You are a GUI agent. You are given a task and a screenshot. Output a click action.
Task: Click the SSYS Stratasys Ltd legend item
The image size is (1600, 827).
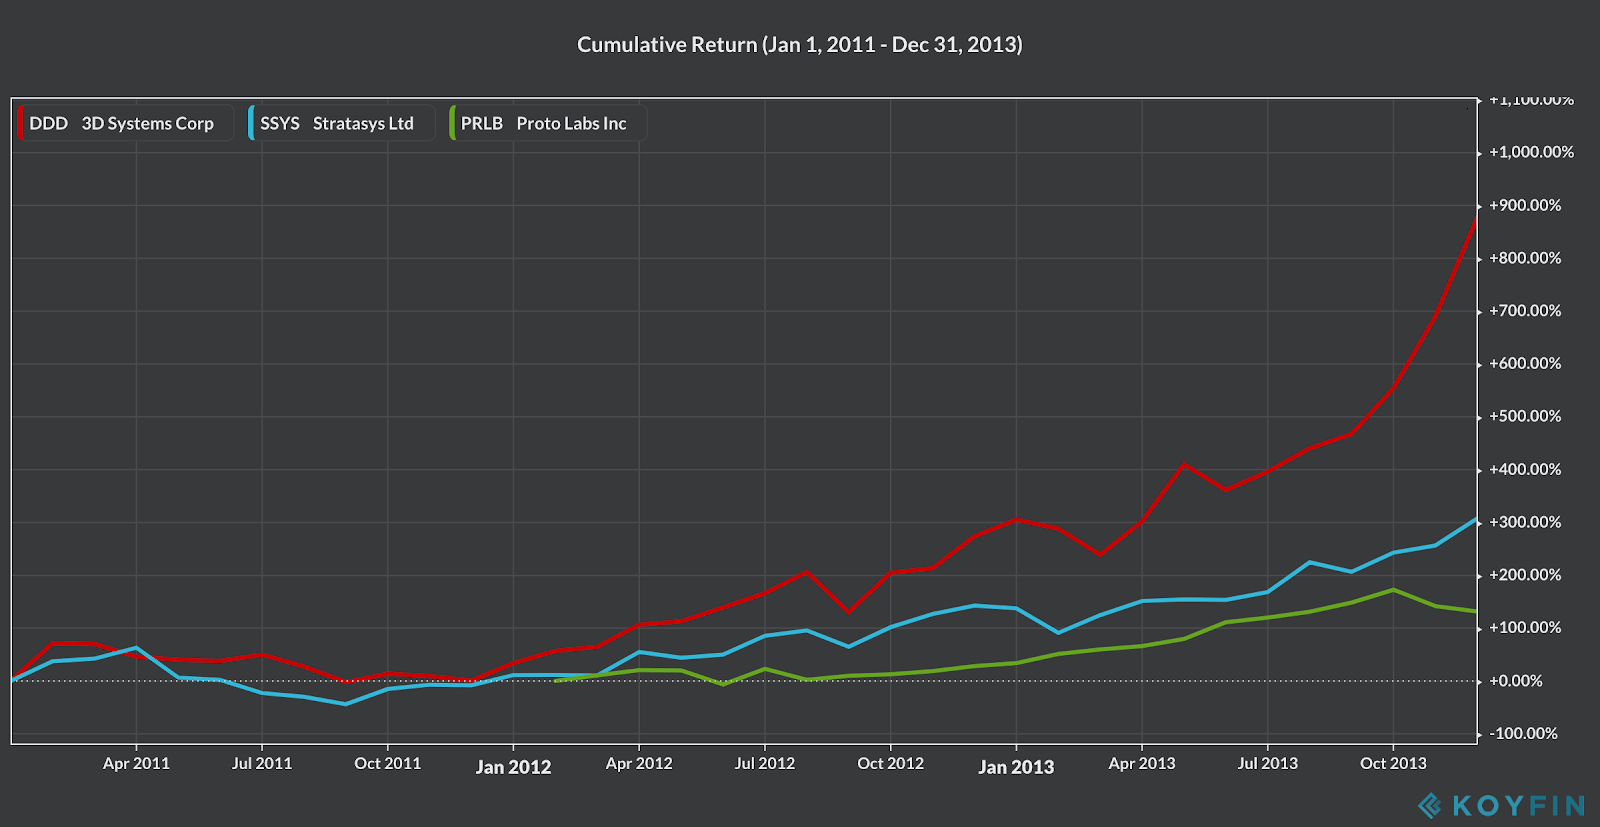coord(342,123)
